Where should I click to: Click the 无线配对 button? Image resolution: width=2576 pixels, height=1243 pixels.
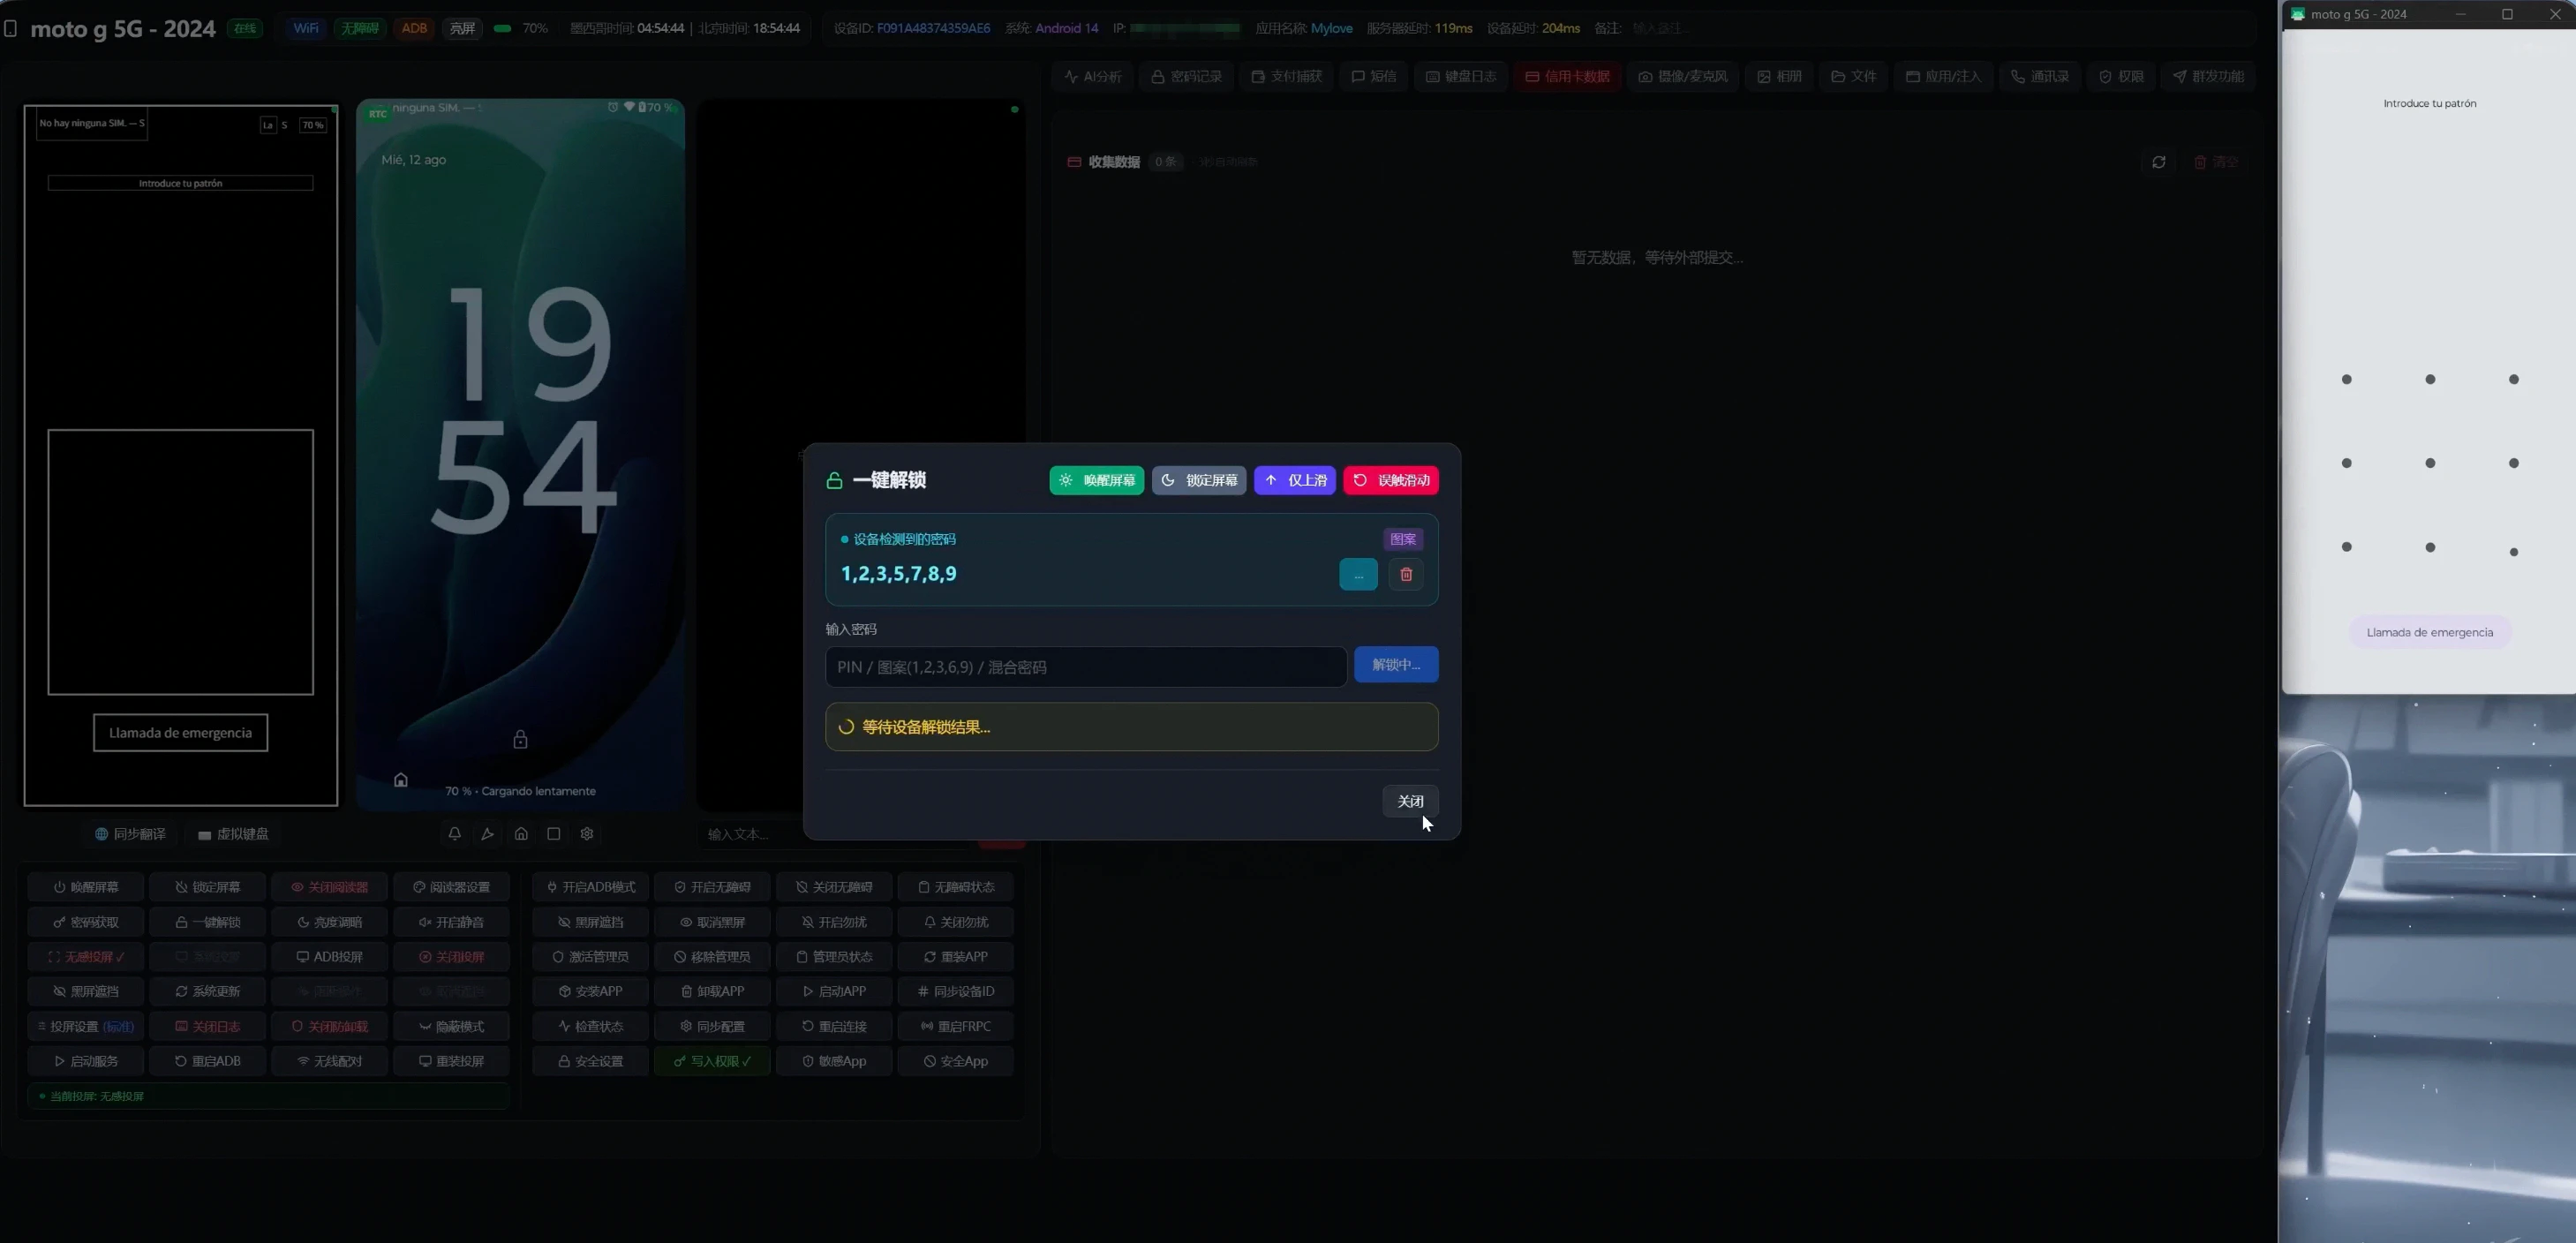330,1061
